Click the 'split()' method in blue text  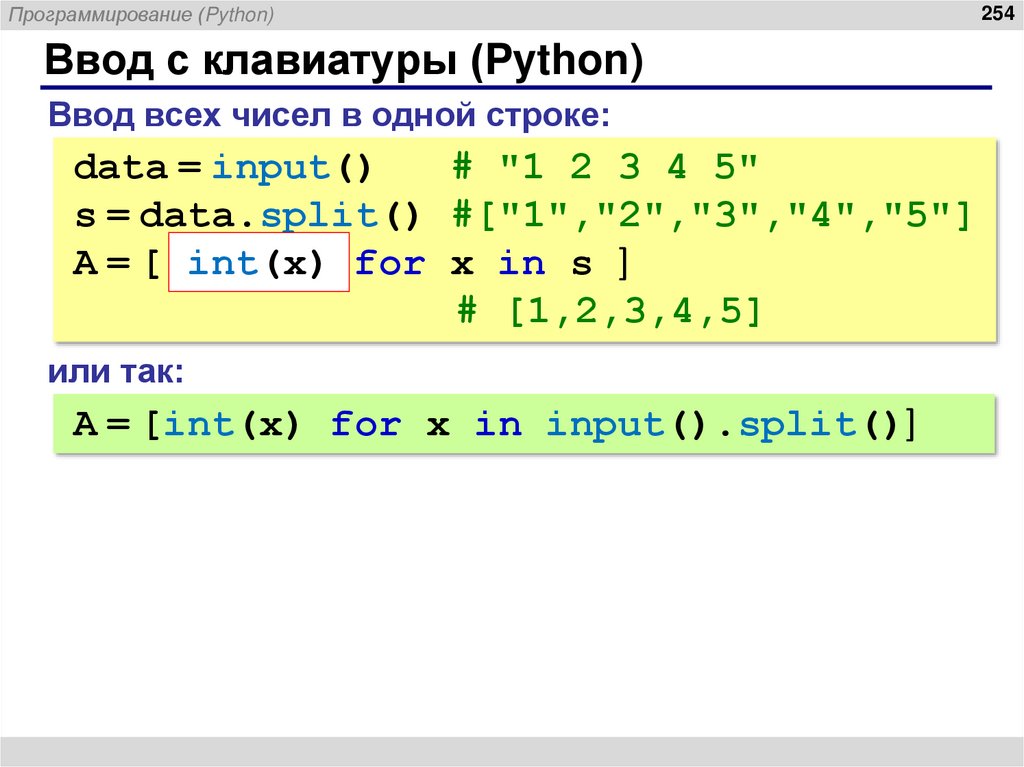(320, 214)
